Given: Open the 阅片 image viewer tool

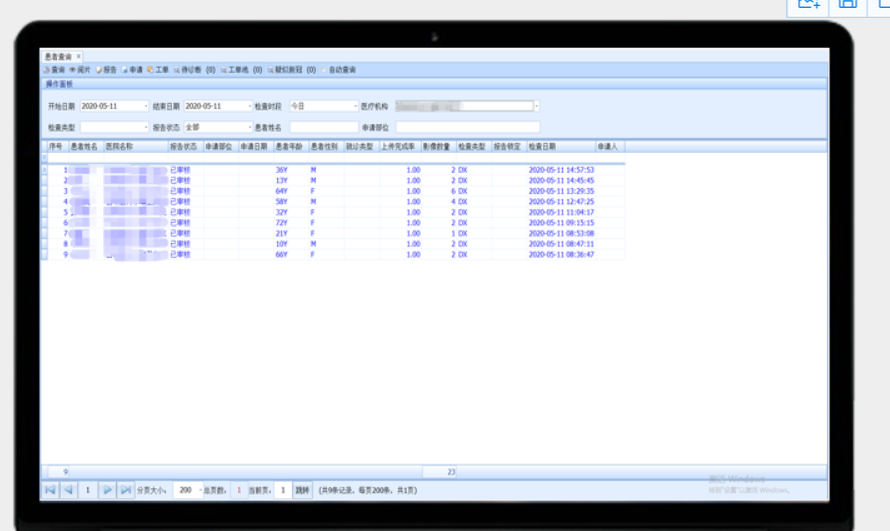Looking at the screenshot, I should click(x=80, y=70).
